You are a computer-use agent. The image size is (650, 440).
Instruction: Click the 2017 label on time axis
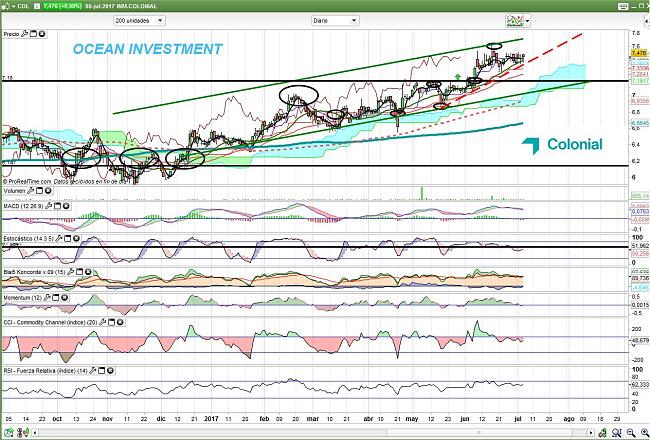[211, 419]
